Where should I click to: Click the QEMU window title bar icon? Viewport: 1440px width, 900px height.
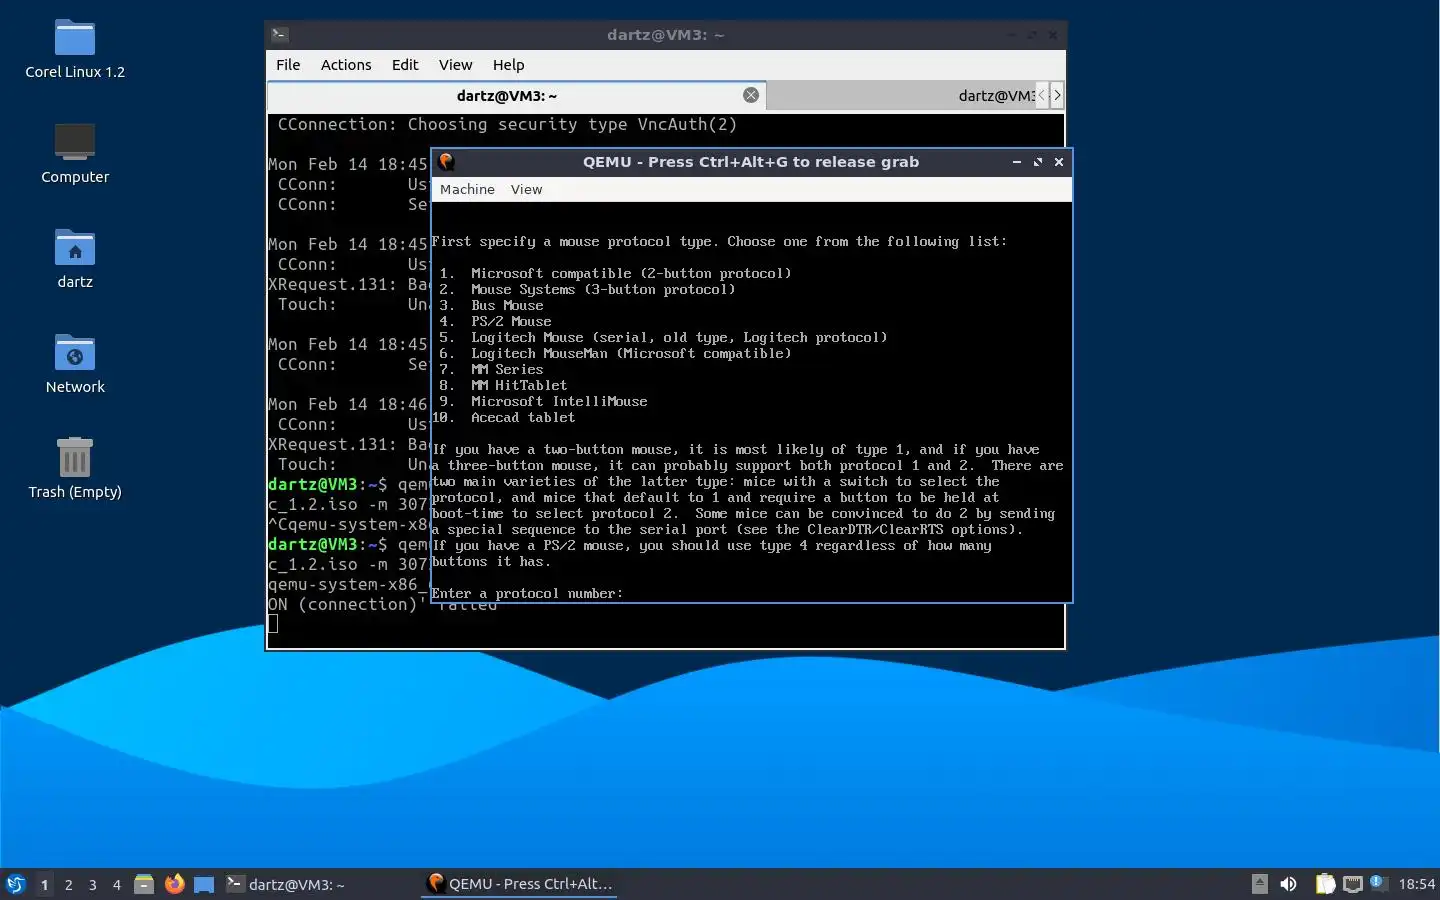tap(447, 162)
